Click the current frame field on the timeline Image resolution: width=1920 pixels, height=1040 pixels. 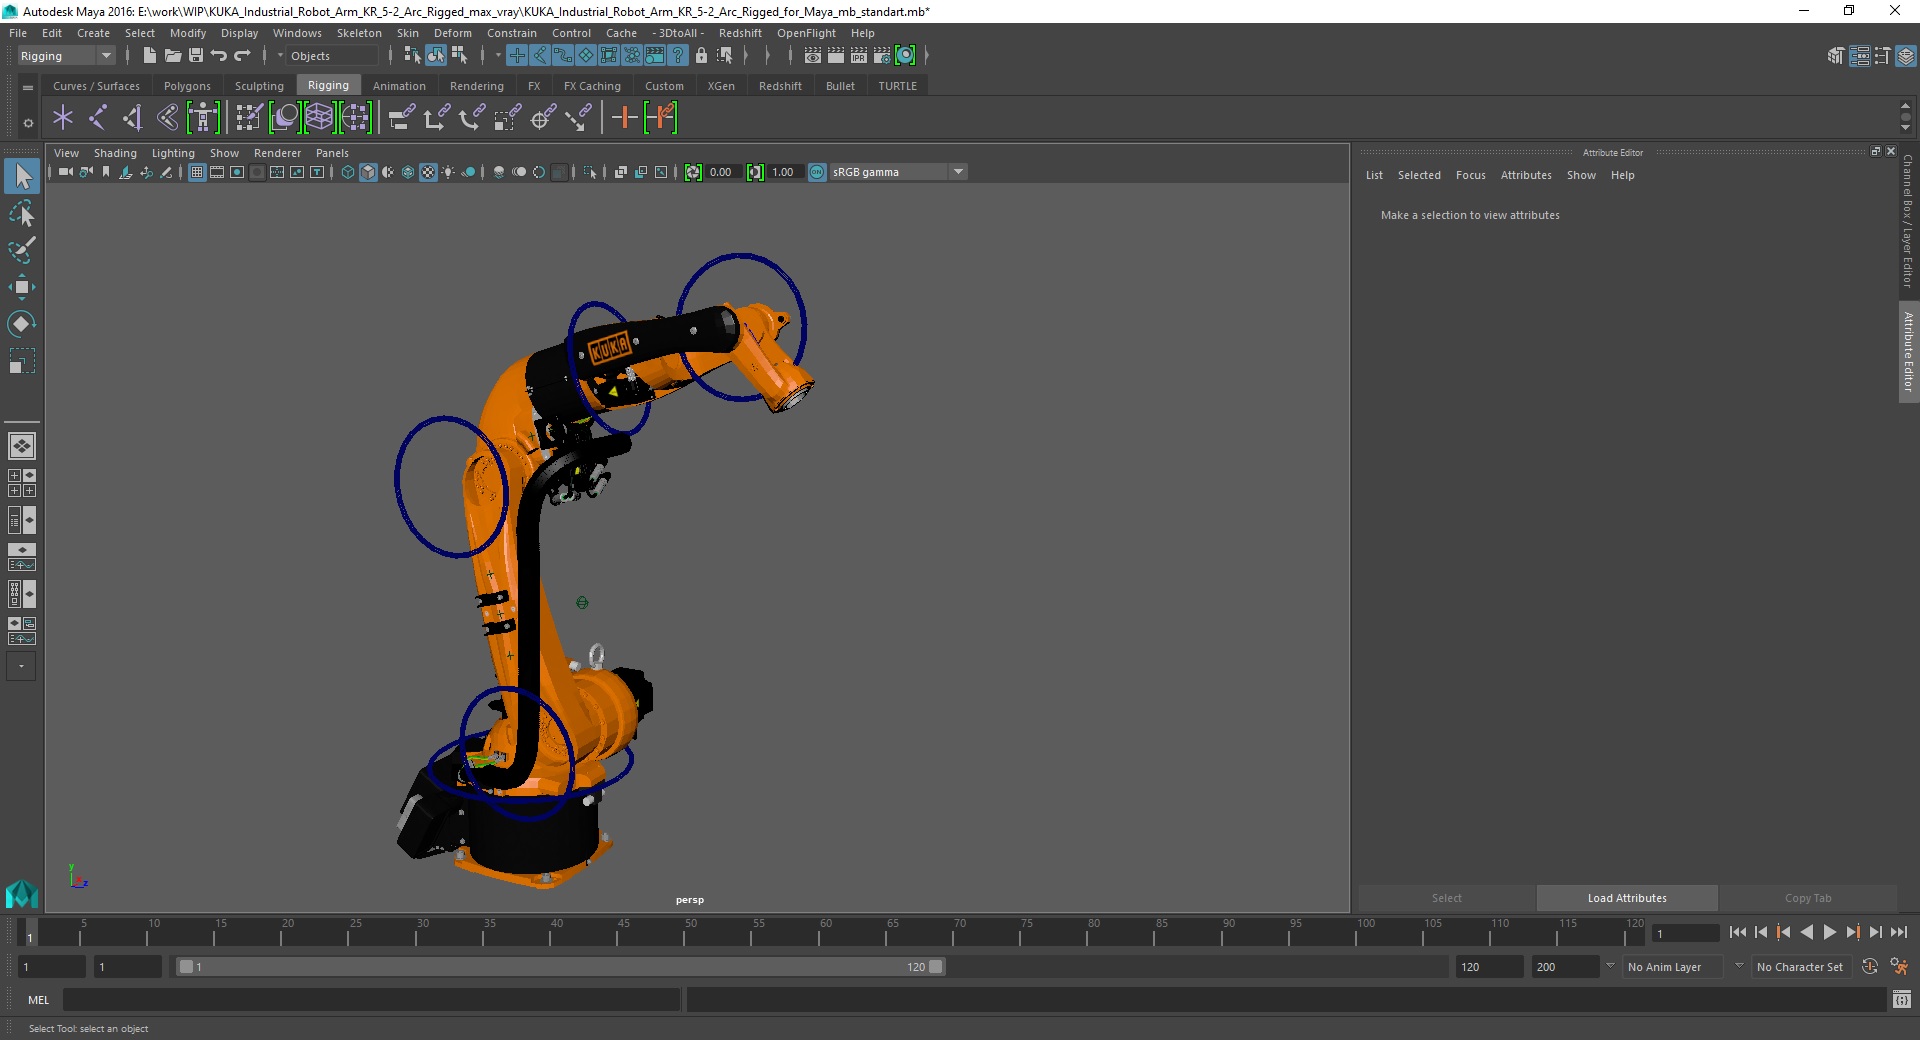tap(1686, 934)
